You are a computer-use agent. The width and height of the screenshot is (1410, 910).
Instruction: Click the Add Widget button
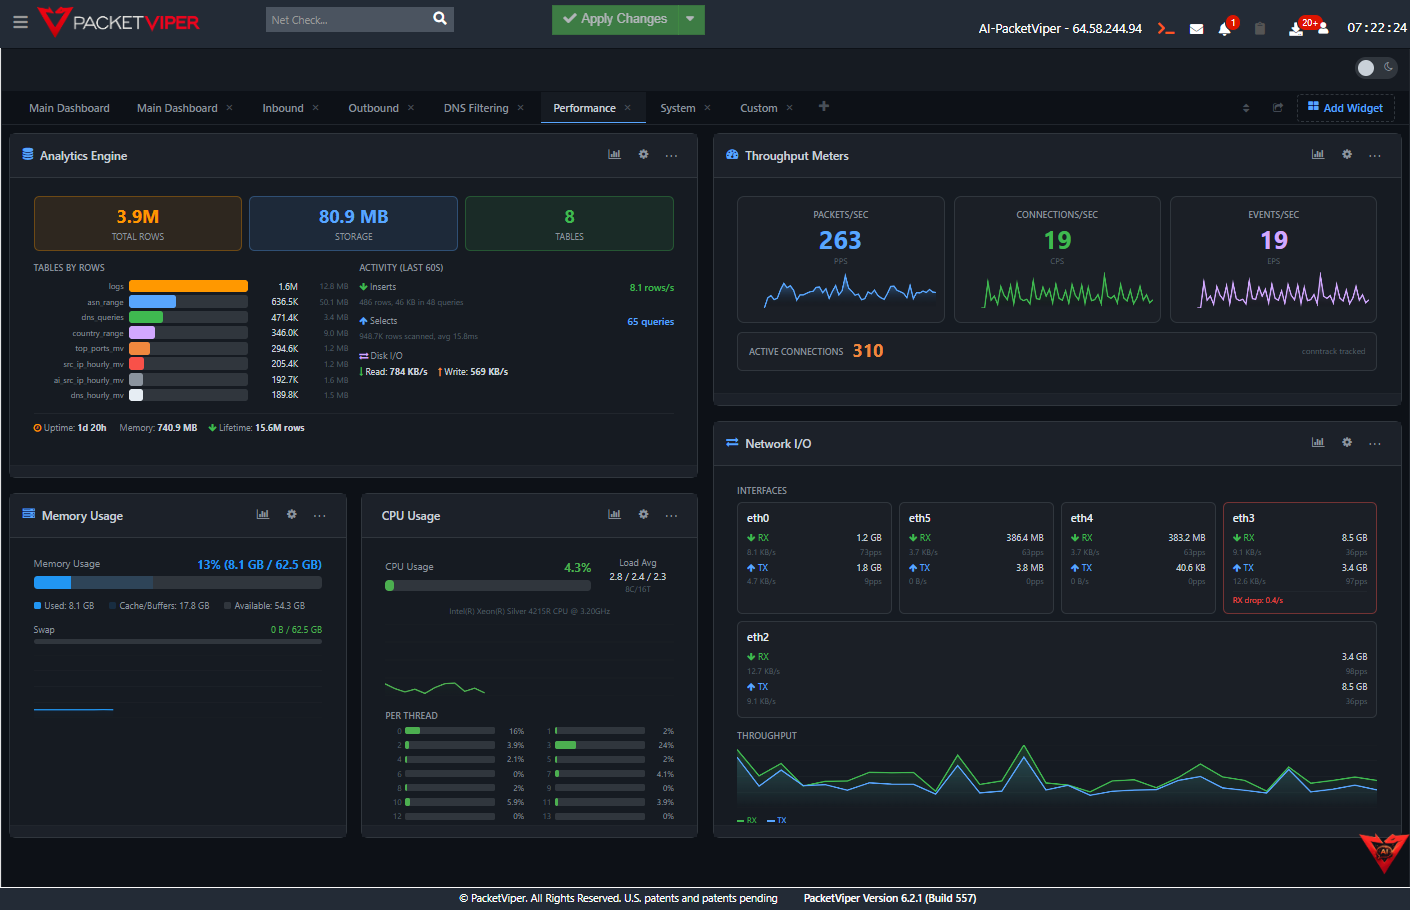pyautogui.click(x=1345, y=108)
